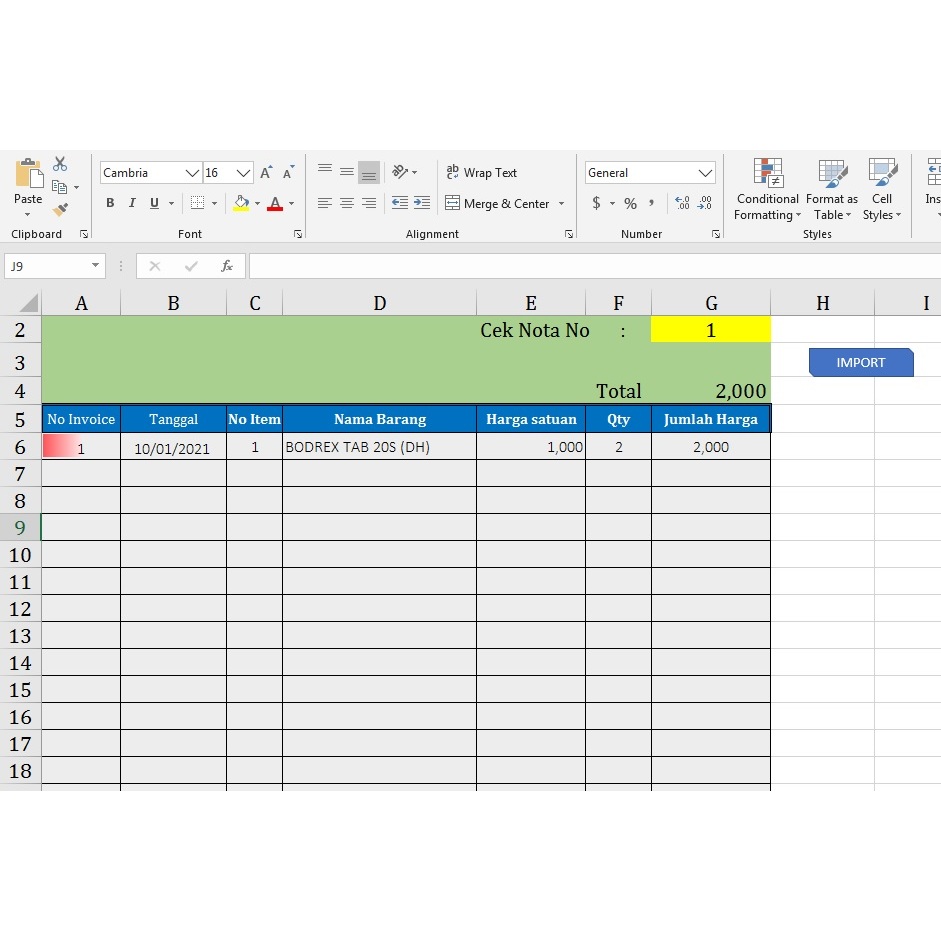This screenshot has height=941, width=941.
Task: Apply Accounting dollar format
Action: click(x=596, y=203)
